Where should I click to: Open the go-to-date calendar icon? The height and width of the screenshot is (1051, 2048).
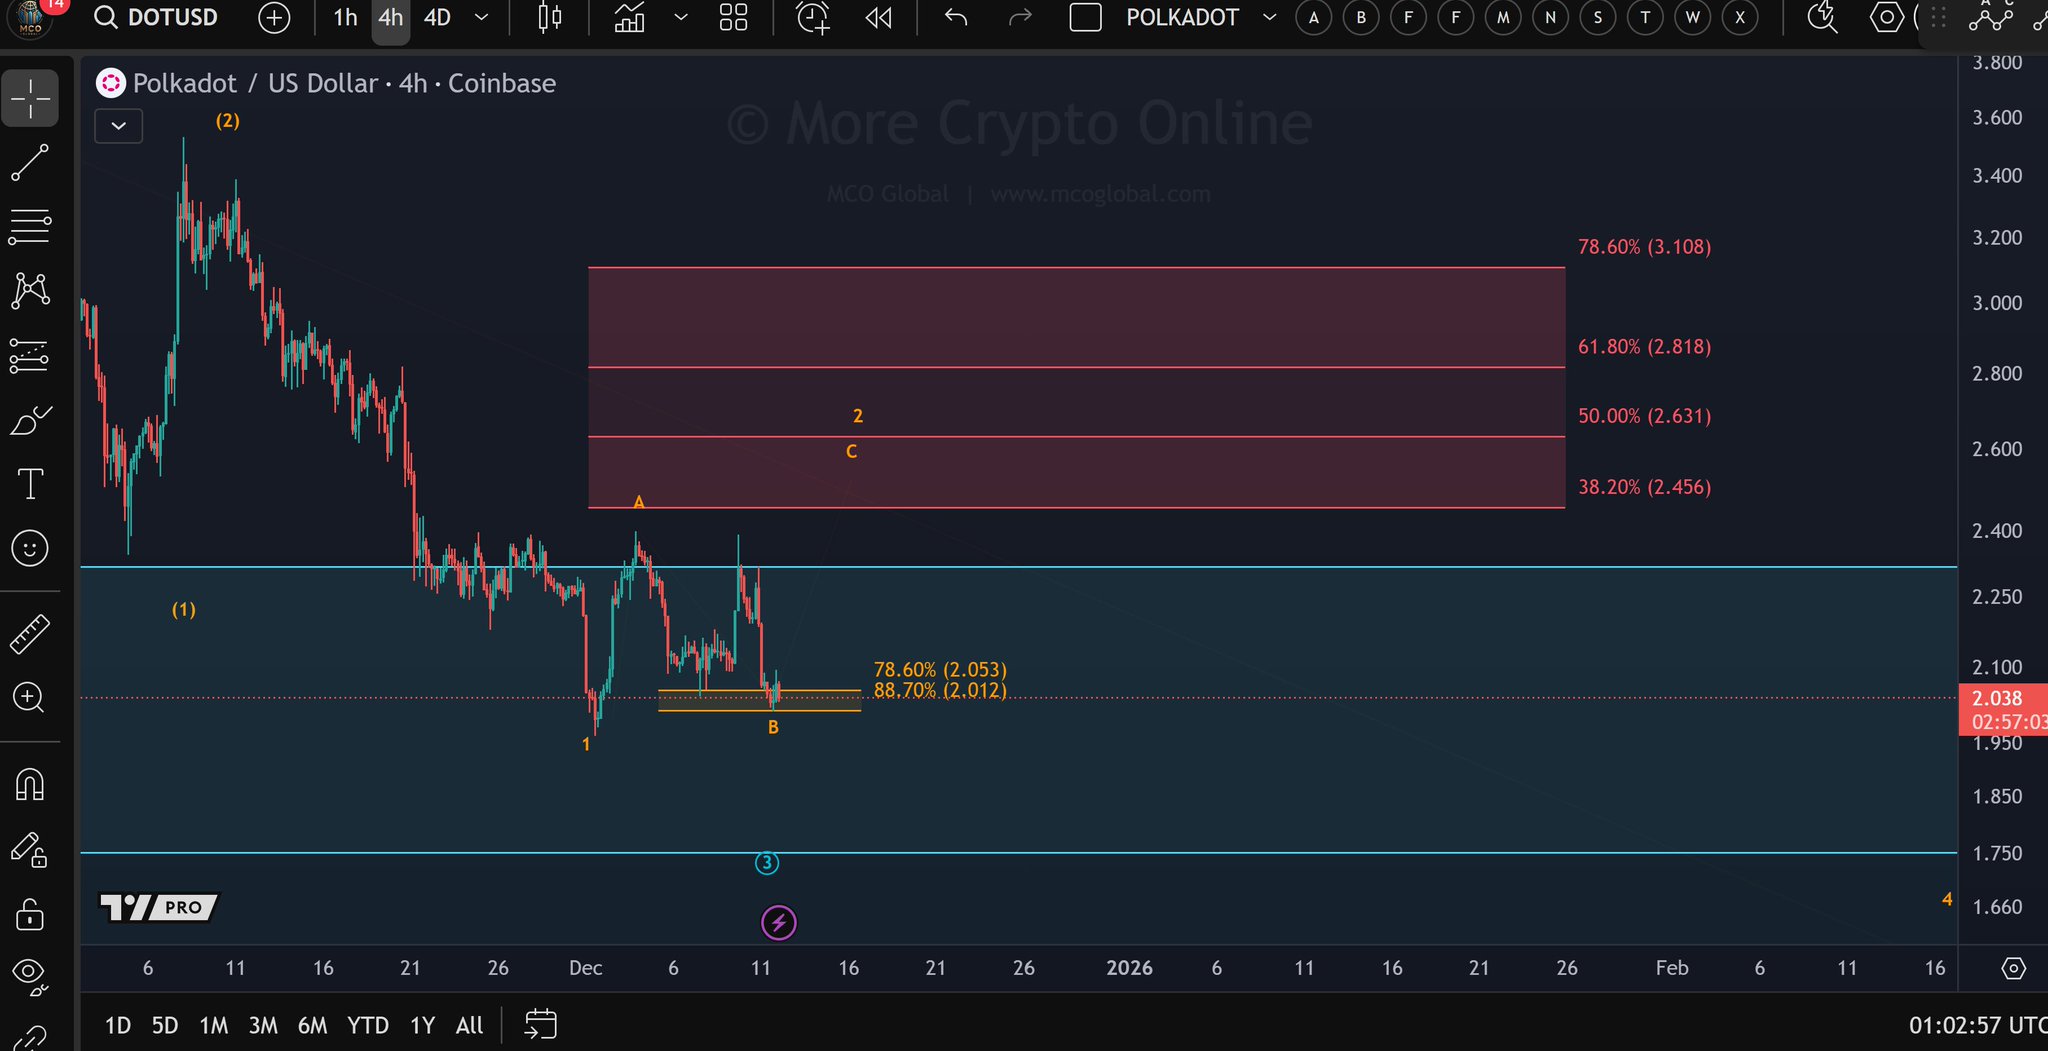[x=541, y=1025]
